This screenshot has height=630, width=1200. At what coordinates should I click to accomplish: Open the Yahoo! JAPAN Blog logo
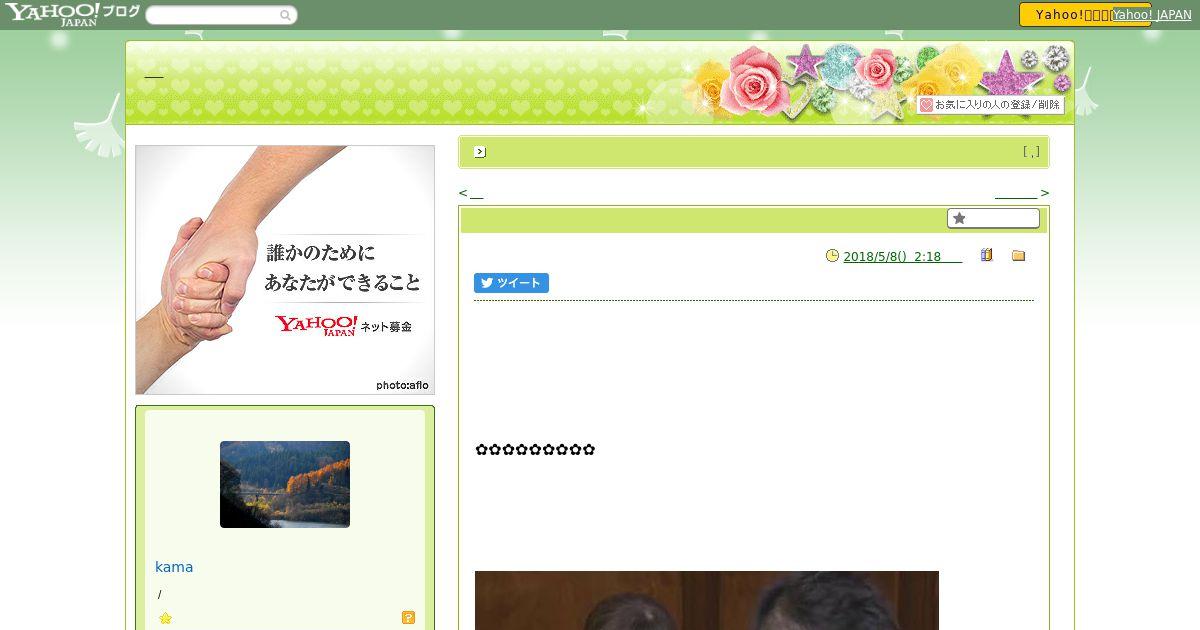pos(72,14)
